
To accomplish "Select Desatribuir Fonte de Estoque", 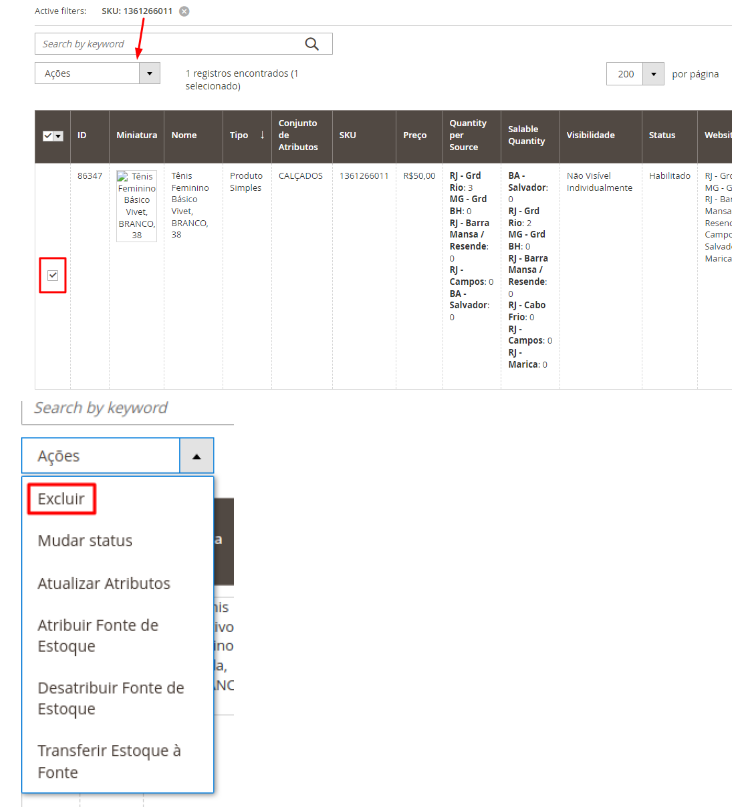I will (x=110, y=698).
